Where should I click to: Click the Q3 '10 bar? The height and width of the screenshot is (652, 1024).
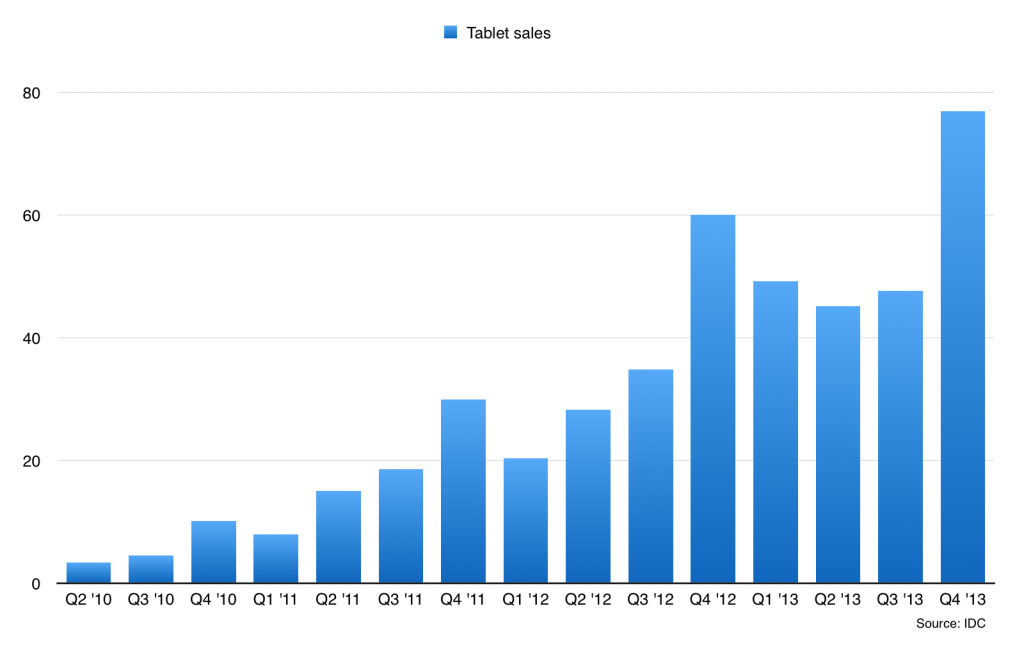(x=151, y=569)
